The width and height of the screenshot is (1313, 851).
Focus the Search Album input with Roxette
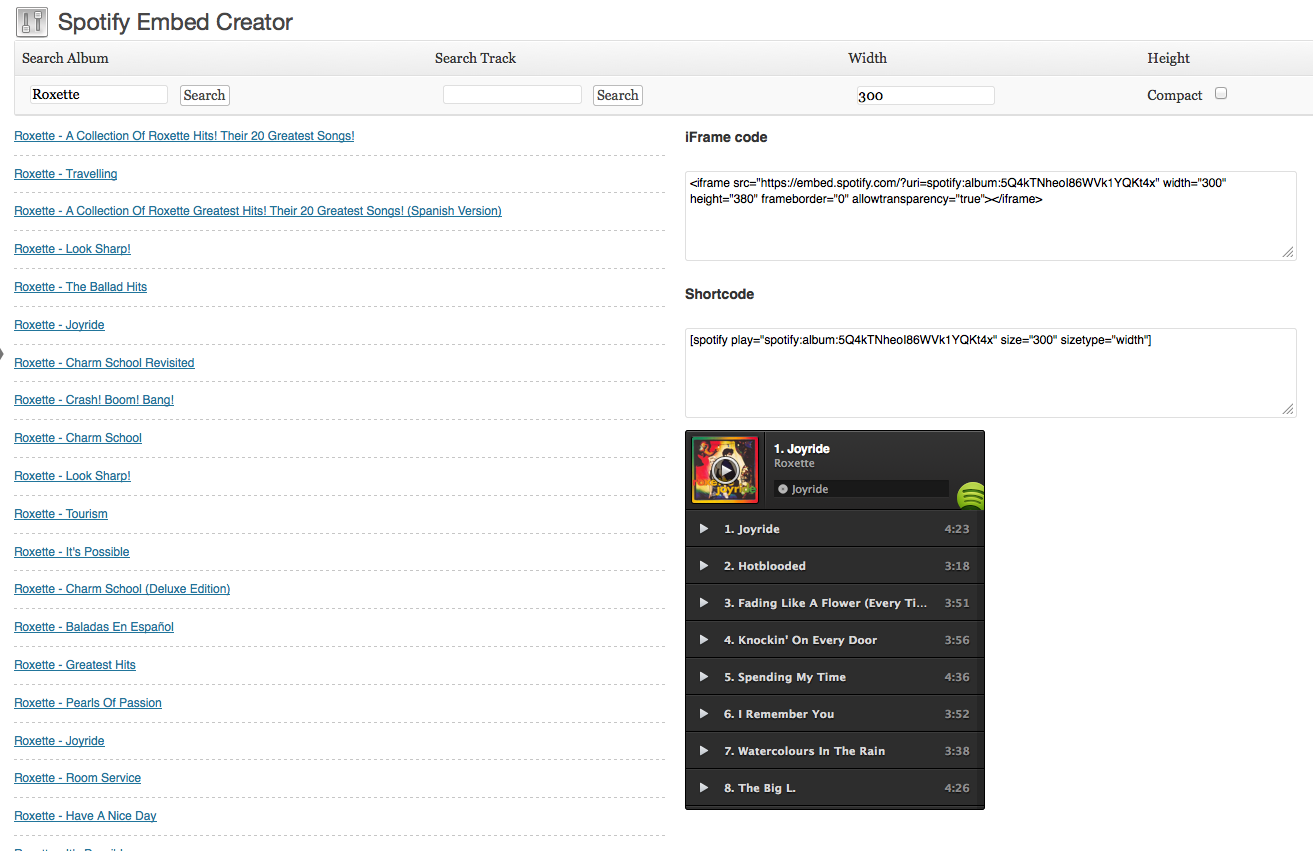[98, 94]
